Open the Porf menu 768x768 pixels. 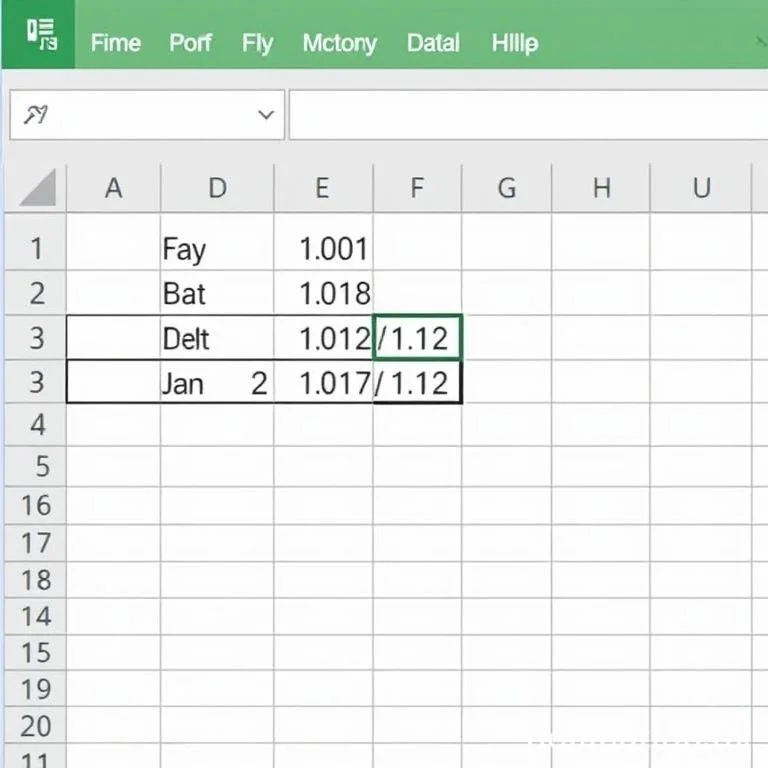tap(190, 43)
